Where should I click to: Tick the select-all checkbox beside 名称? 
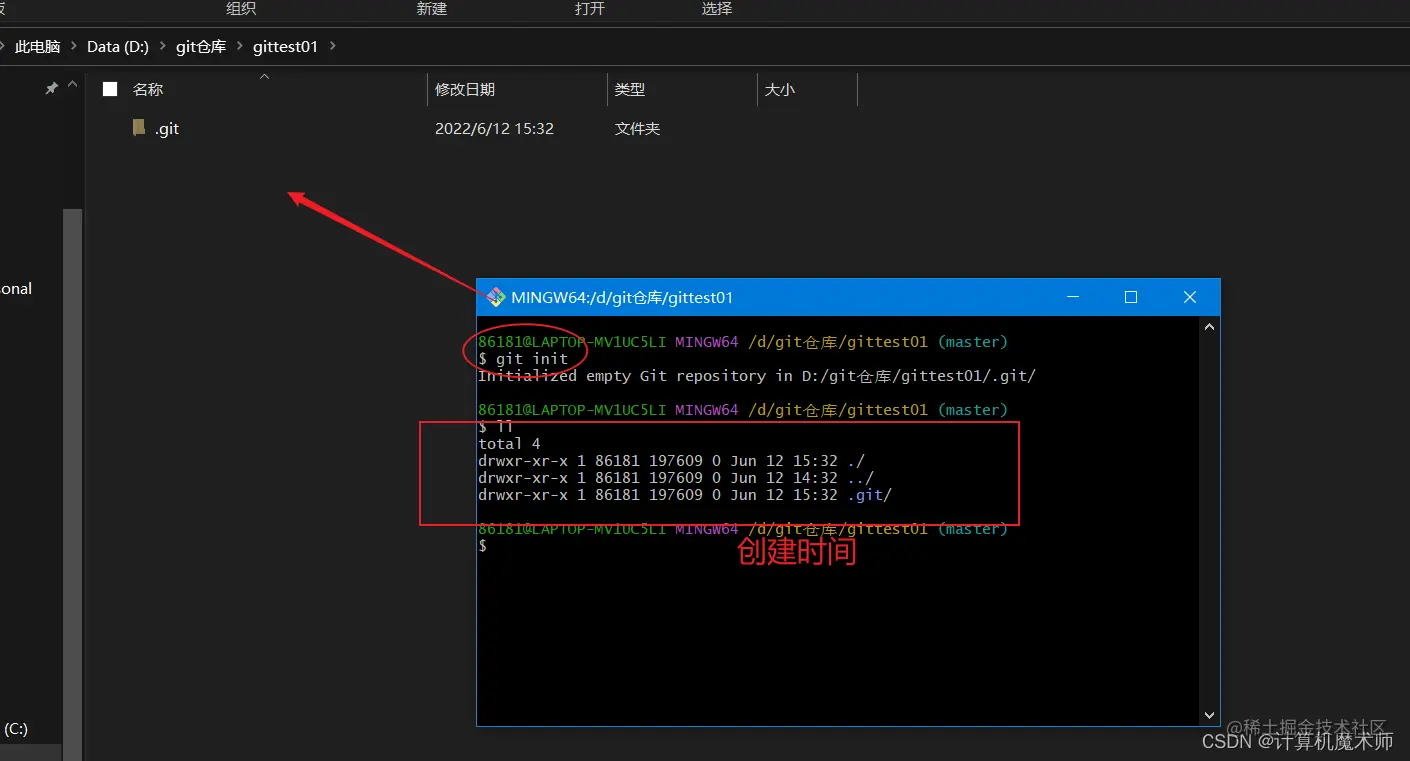110,89
